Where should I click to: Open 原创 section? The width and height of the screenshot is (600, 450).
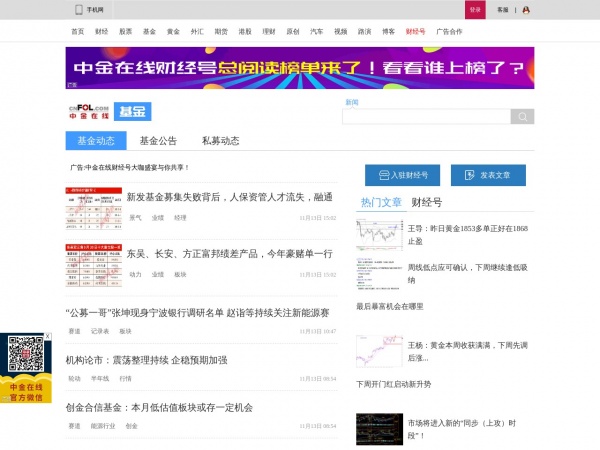pos(293,32)
